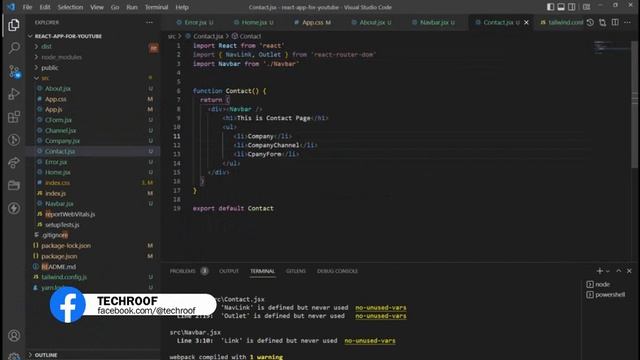This screenshot has height=360, width=640.
Task: Switch to the Home.jsx editor tab
Action: tap(253, 22)
